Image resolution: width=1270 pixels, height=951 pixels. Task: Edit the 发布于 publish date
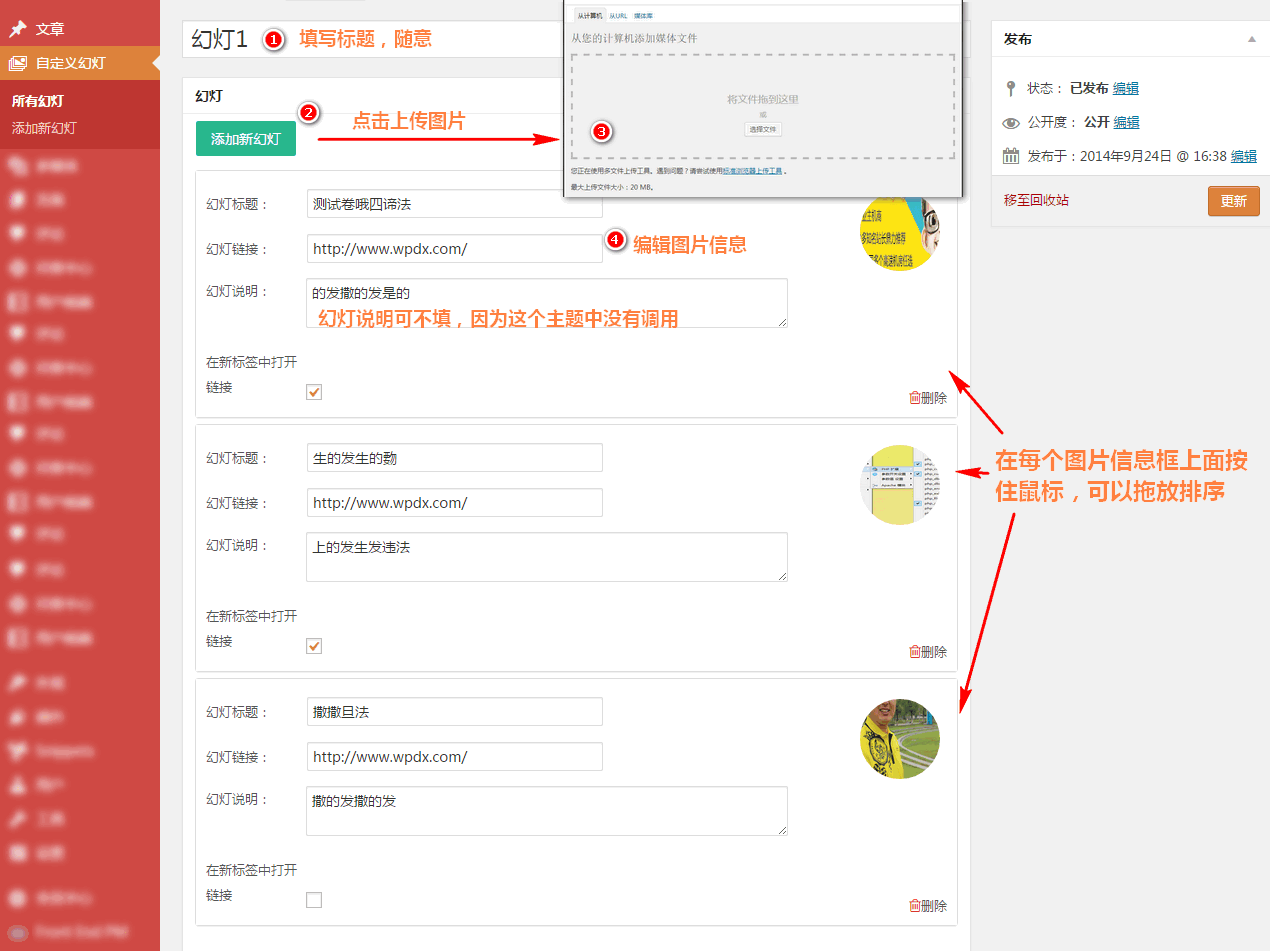[x=1243, y=156]
